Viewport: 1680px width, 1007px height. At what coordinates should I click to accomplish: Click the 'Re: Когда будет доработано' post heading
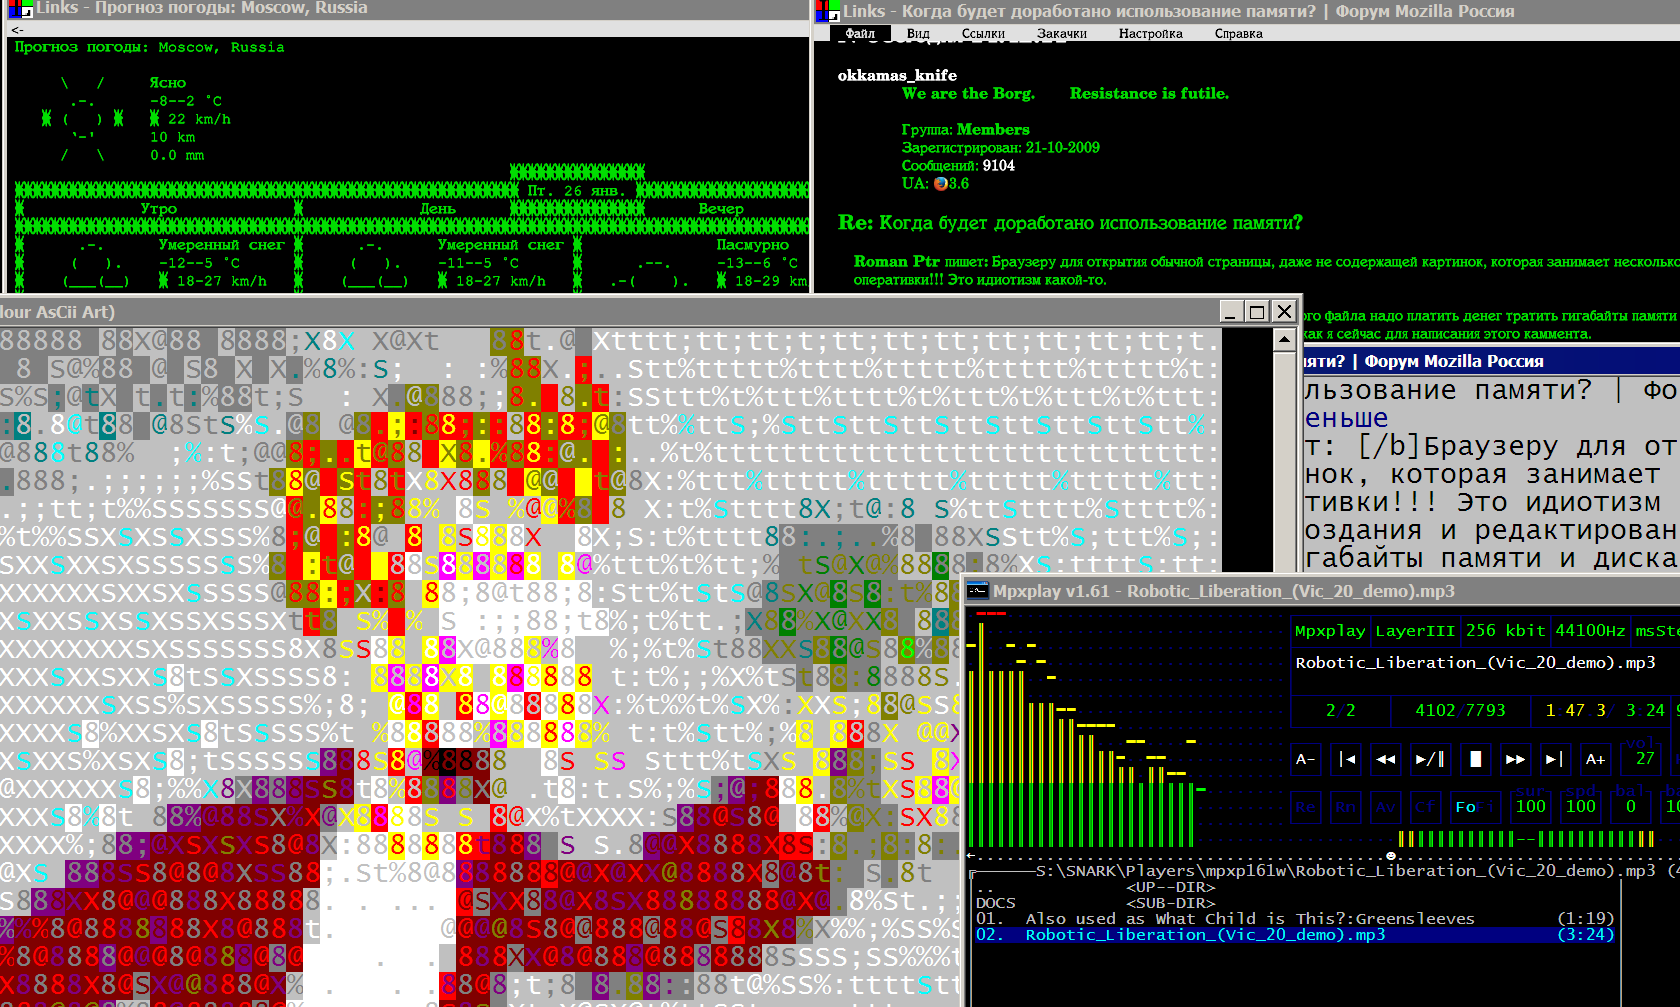1070,222
